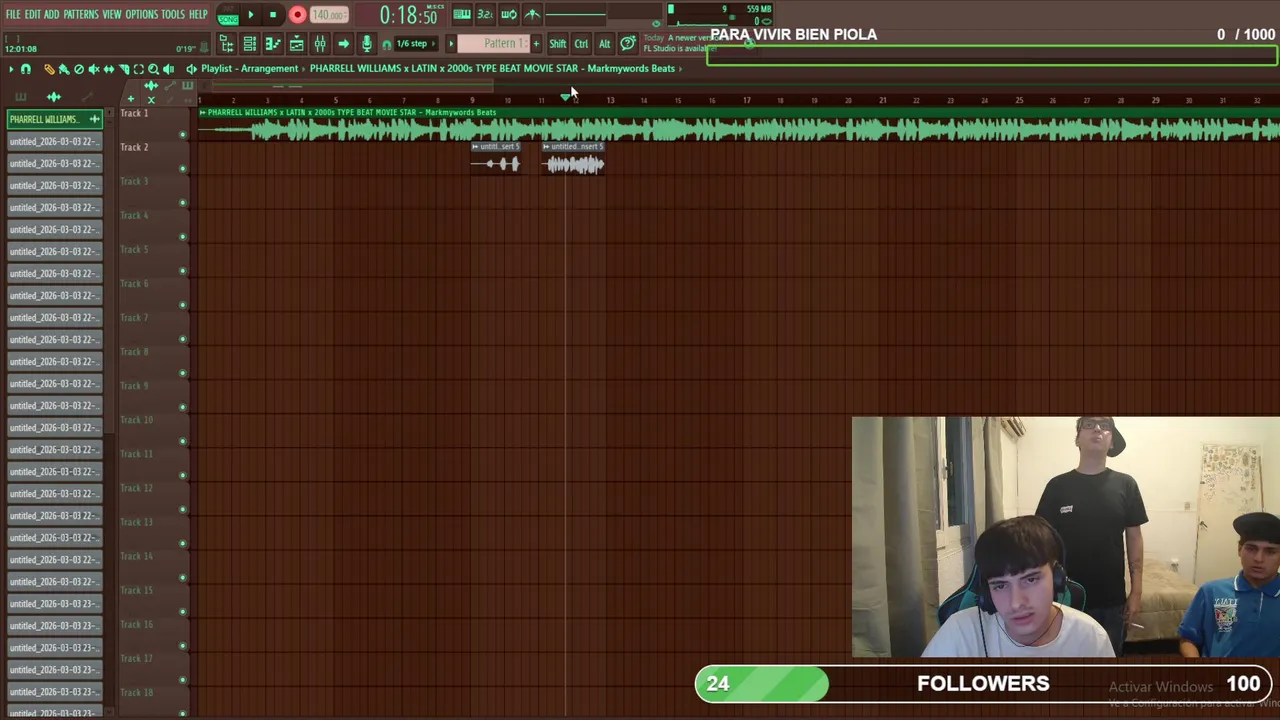Select the playlist Zoom tool
Image resolution: width=1280 pixels, height=720 pixels.
(x=153, y=69)
